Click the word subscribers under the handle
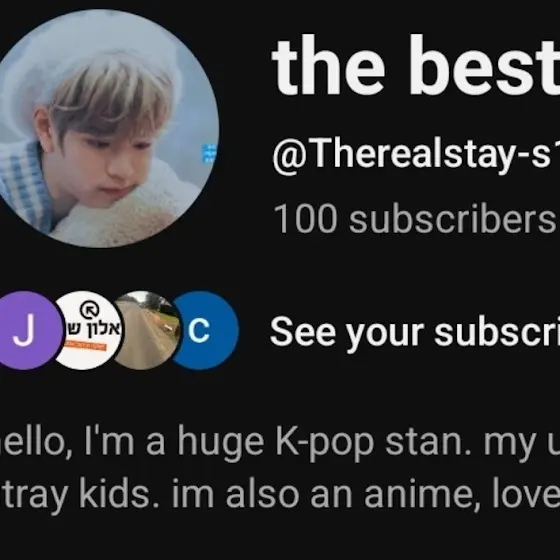Image resolution: width=560 pixels, height=560 pixels. tap(452, 219)
